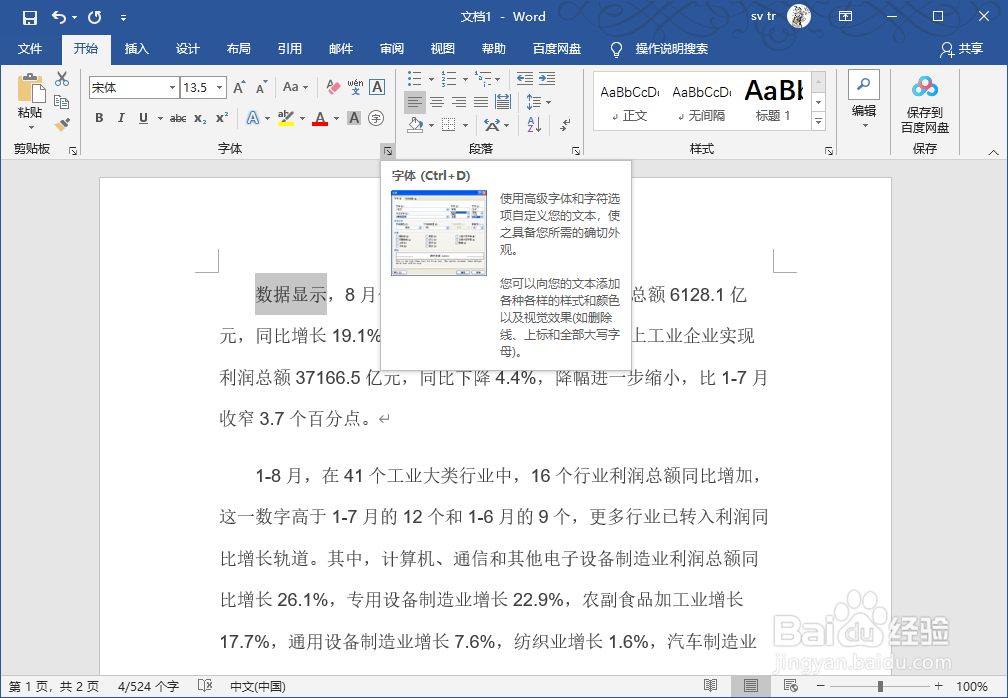Screen dimensions: 1008x698
Task: Undo the last action
Action: 58,17
